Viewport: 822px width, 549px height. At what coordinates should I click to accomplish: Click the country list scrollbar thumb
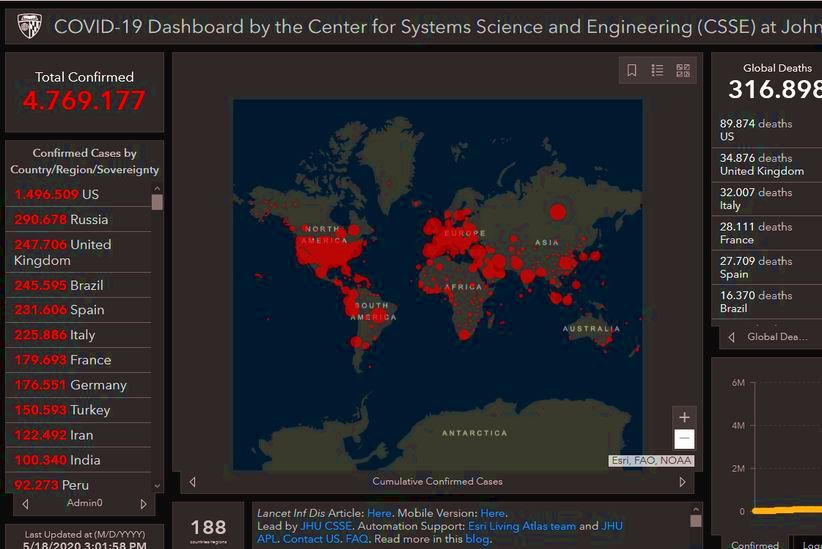coord(157,201)
